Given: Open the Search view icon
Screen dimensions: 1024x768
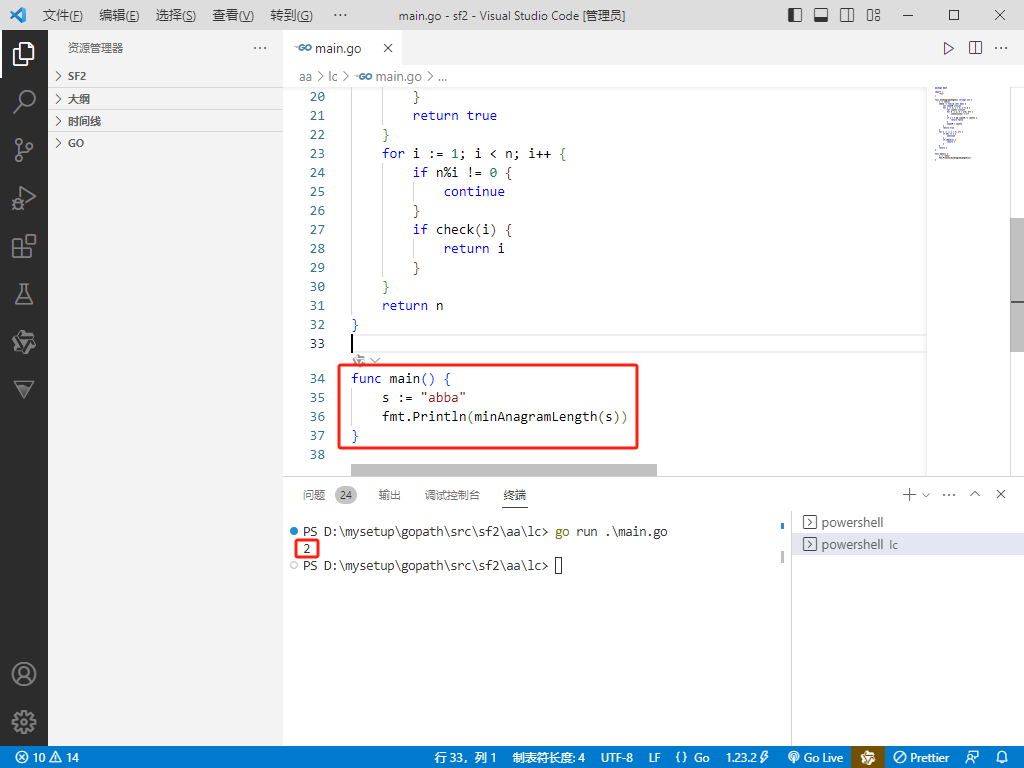Looking at the screenshot, I should [x=24, y=102].
